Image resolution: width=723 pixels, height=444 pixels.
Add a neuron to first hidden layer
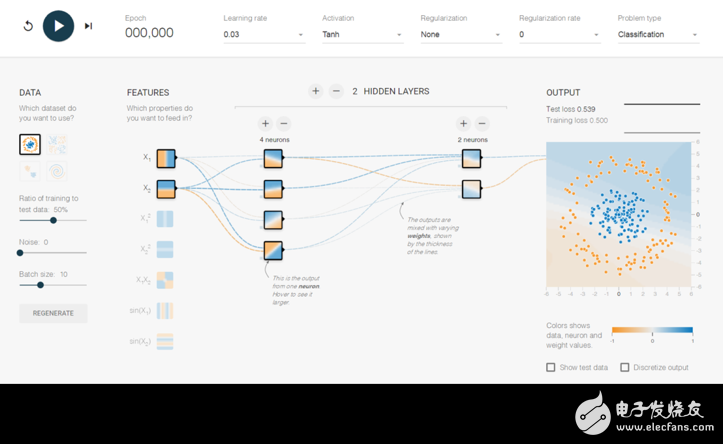pyautogui.click(x=265, y=124)
